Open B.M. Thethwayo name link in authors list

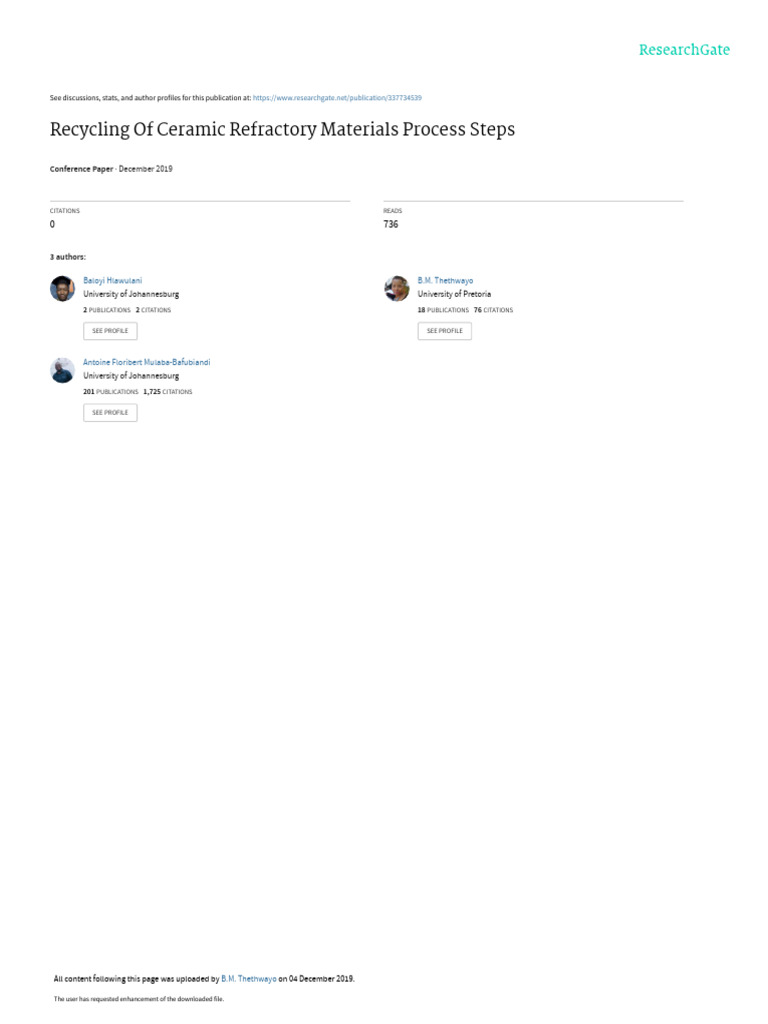click(x=445, y=281)
